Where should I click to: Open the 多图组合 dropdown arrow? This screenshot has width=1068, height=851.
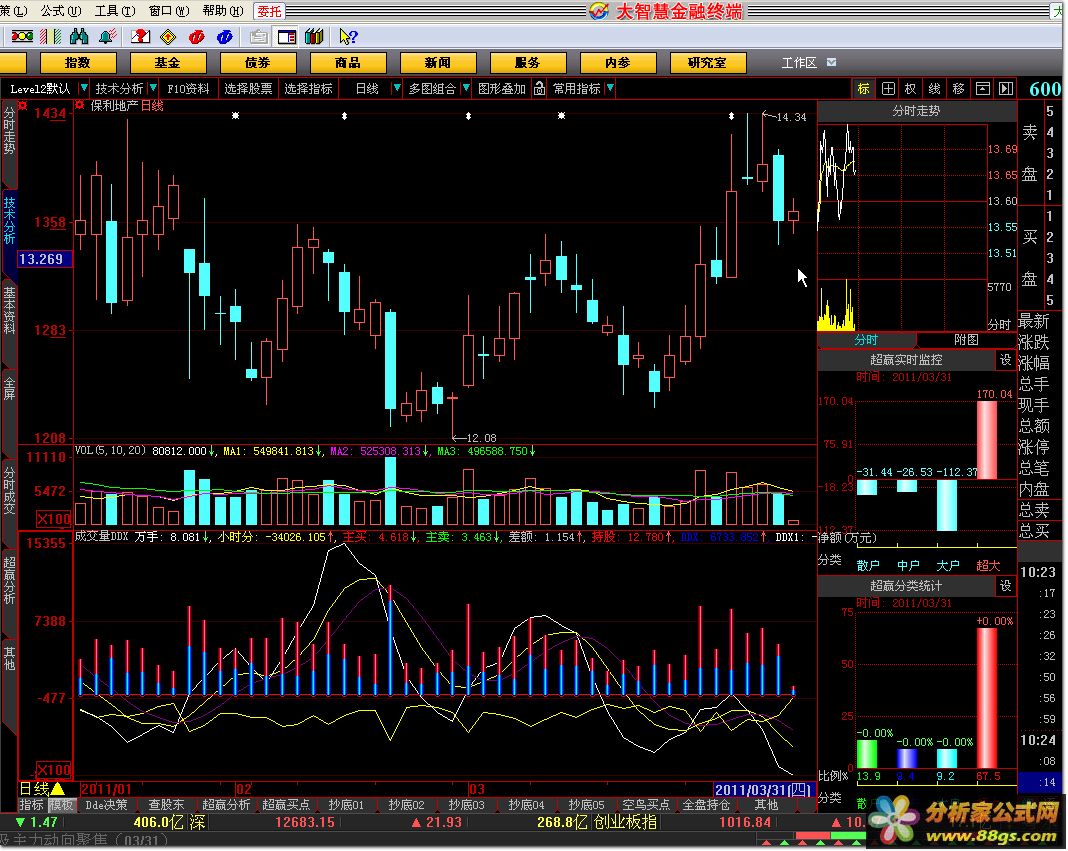[466, 89]
